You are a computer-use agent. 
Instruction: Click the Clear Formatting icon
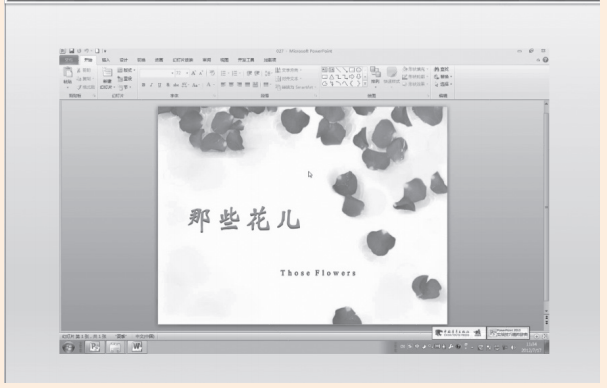pos(212,73)
